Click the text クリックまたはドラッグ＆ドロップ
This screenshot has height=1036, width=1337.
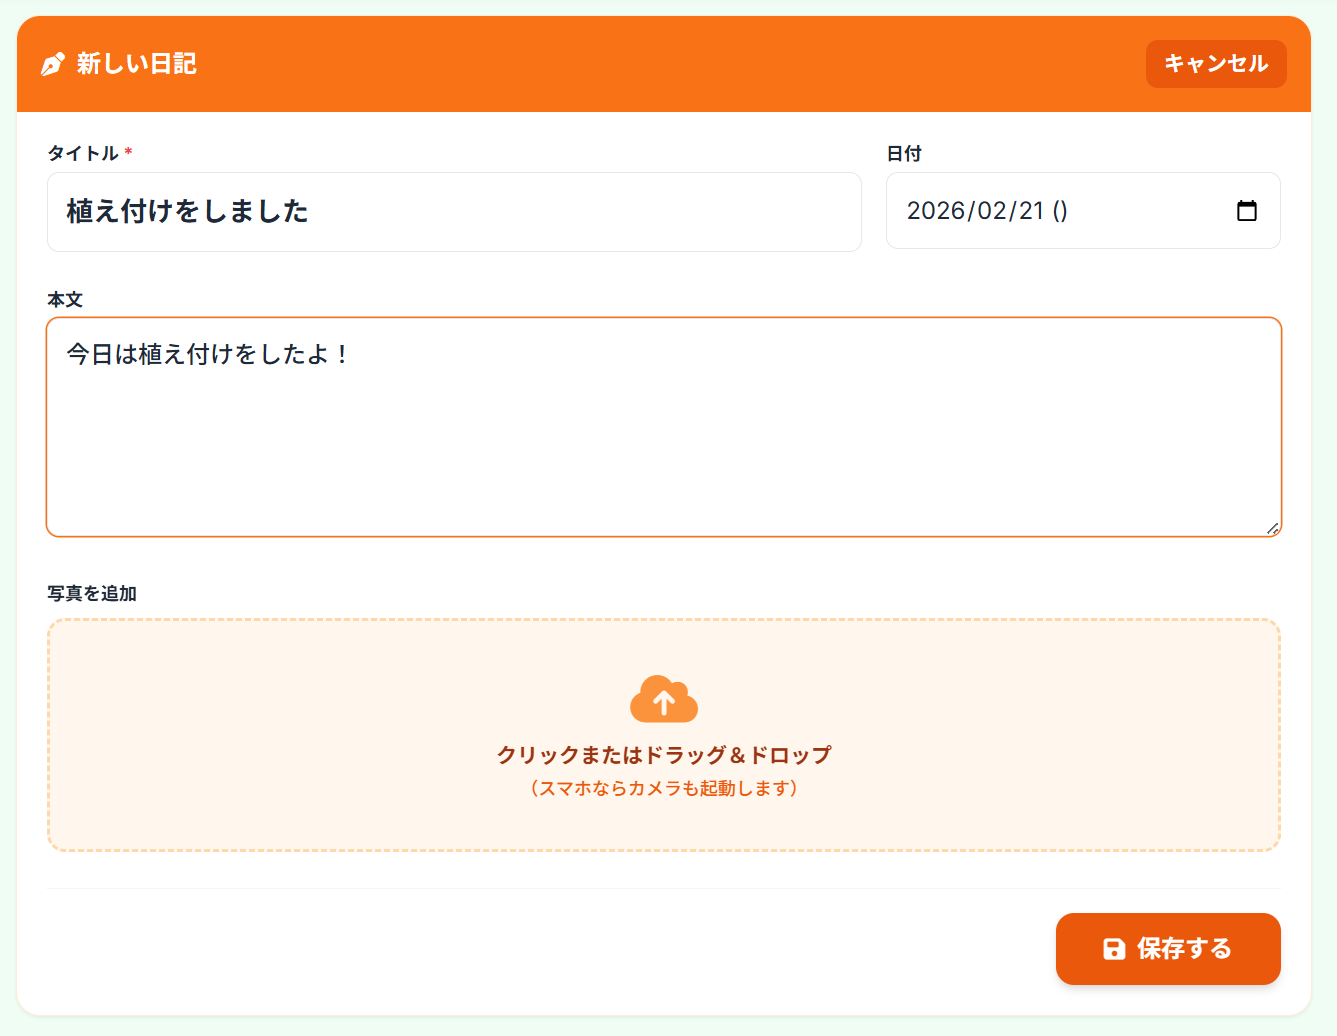click(x=664, y=754)
